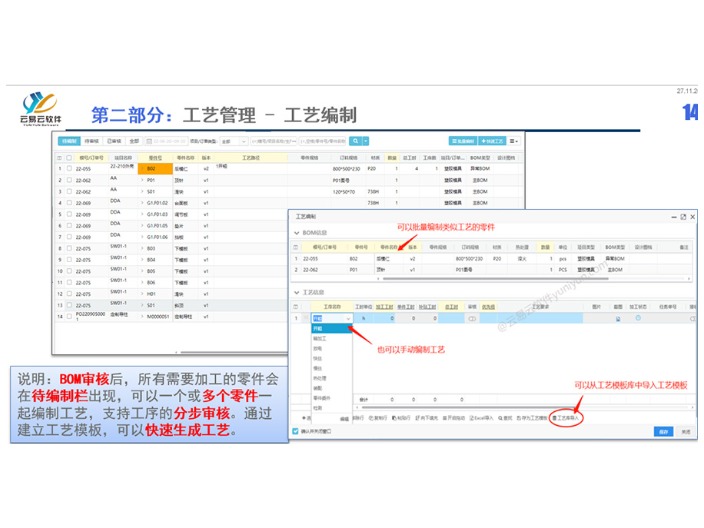Image resolution: width=704 pixels, height=528 pixels.
Task: Click the 批量编制 button
Action: coord(462,141)
